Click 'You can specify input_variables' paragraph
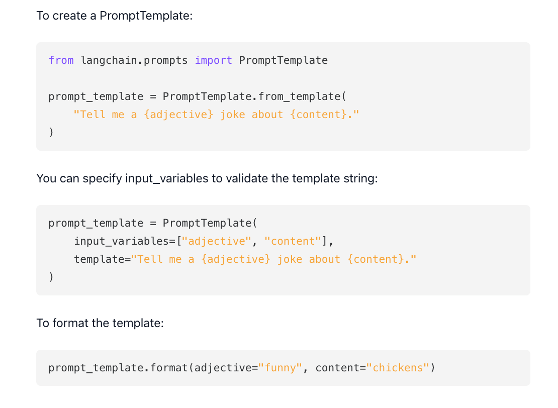This screenshot has height=408, width=558. pos(207,178)
